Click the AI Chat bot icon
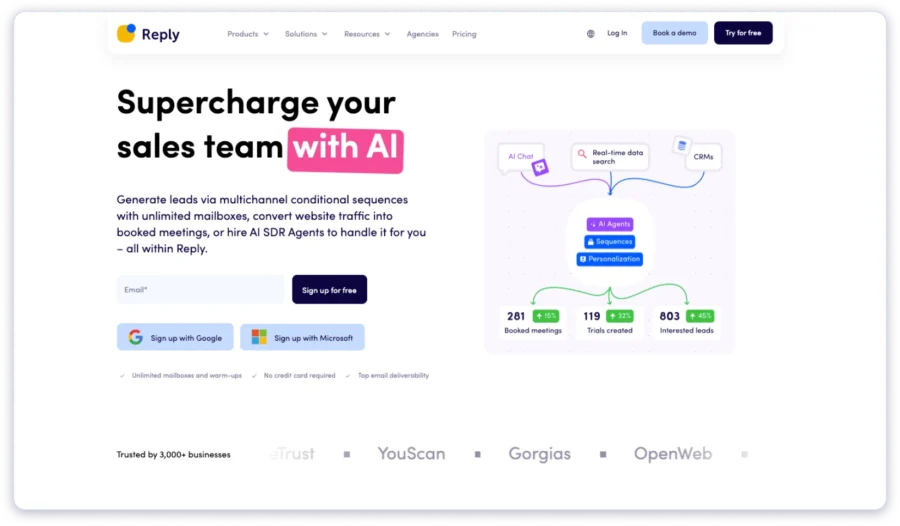This screenshot has height=526, width=900. 540,167
